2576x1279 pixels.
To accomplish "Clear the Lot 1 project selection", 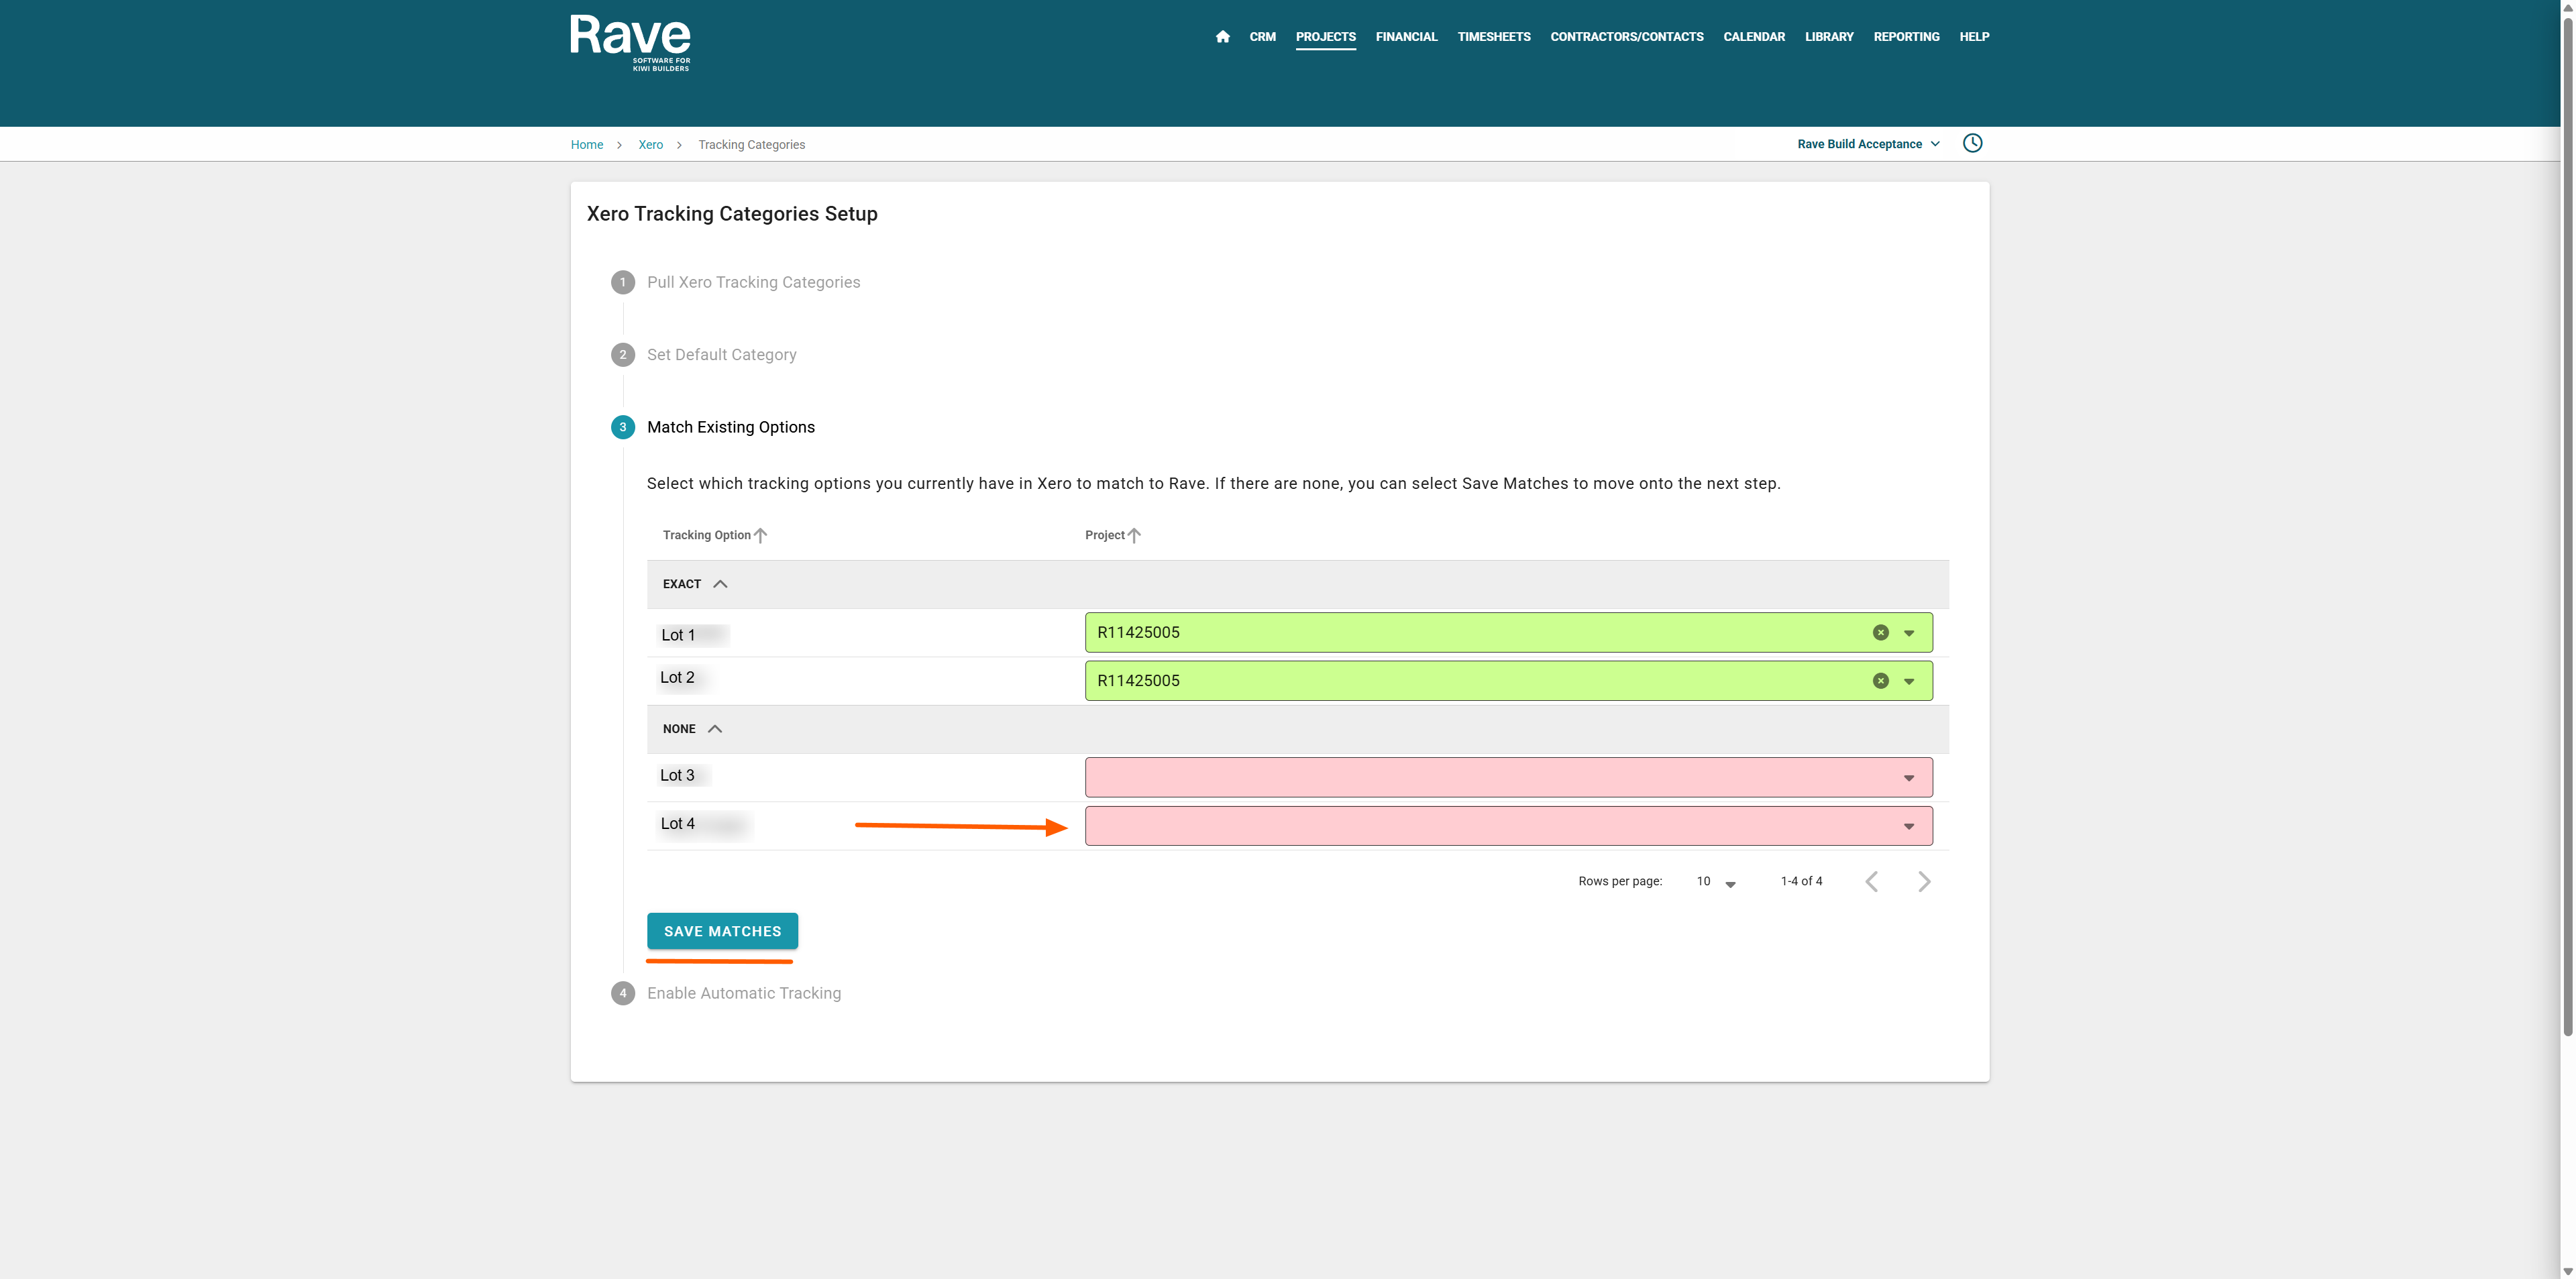I will pyautogui.click(x=1880, y=633).
